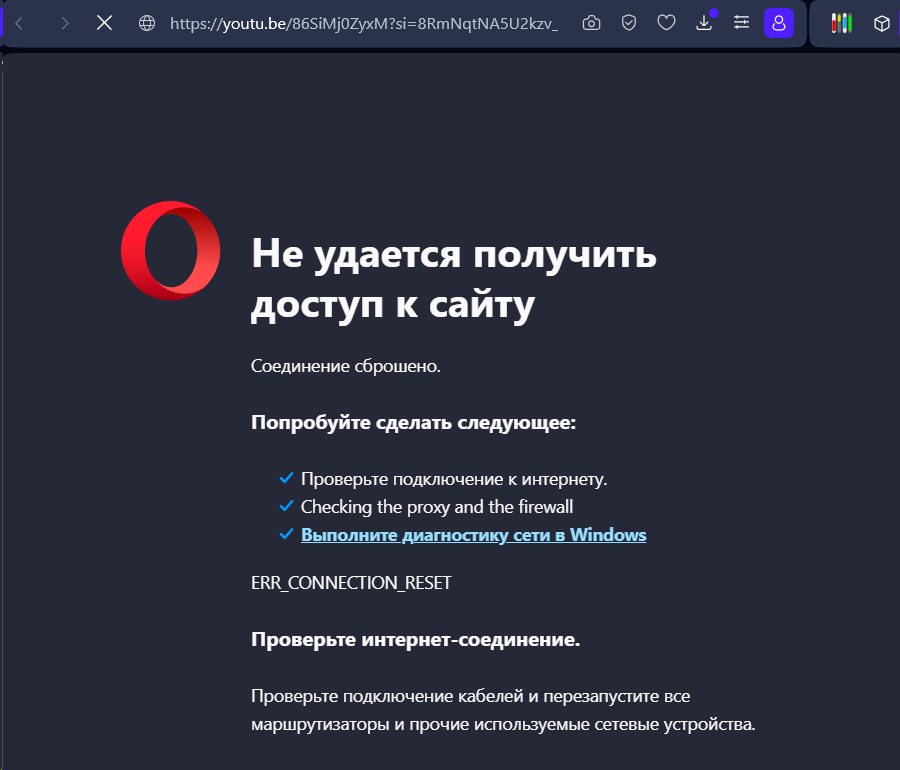Open the extensions cube icon
The image size is (900, 770).
[882, 23]
